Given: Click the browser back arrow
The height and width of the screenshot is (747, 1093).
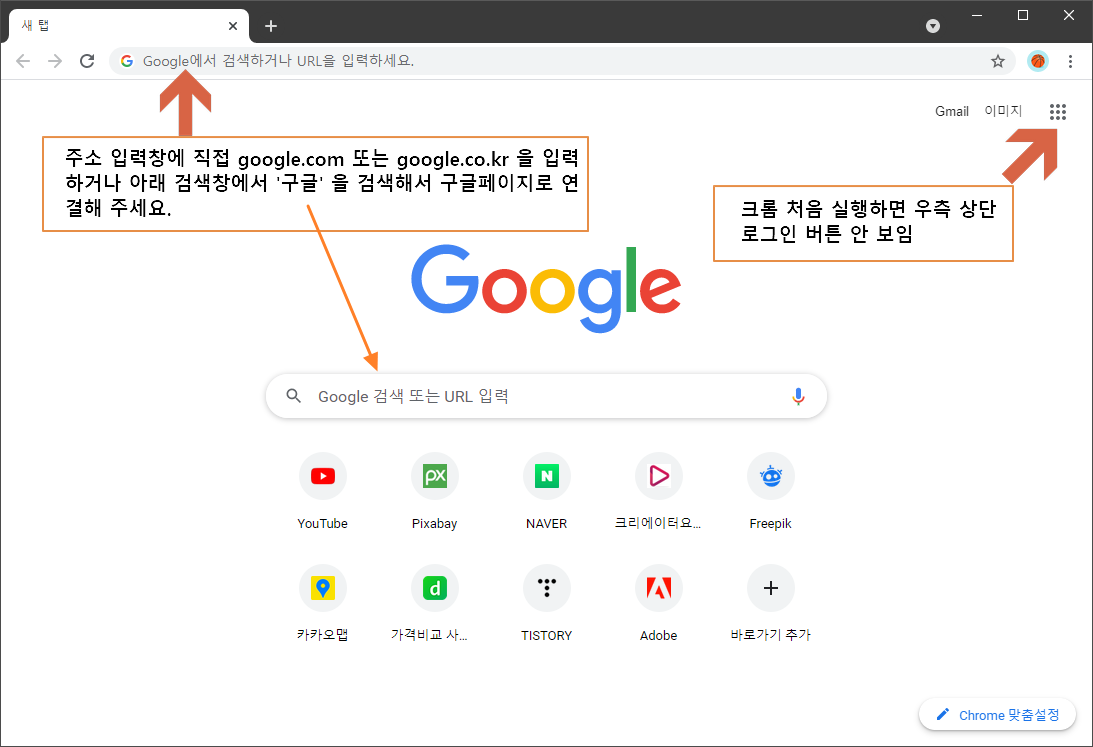Looking at the screenshot, I should tap(23, 61).
